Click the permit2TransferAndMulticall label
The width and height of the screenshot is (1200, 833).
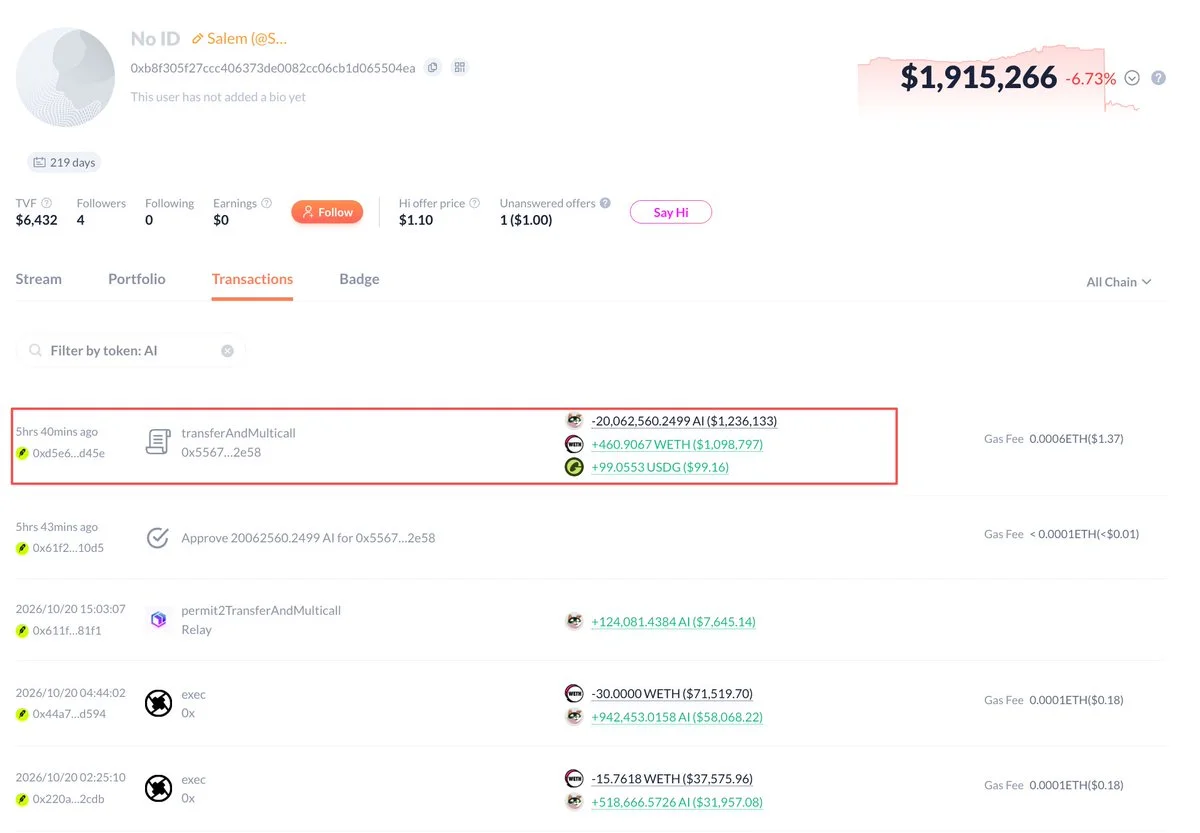(x=261, y=610)
